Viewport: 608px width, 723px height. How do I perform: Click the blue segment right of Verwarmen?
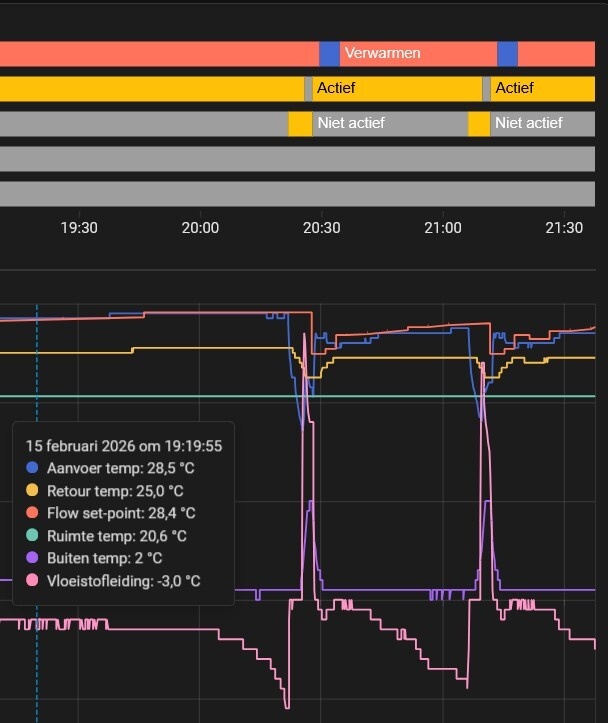508,54
